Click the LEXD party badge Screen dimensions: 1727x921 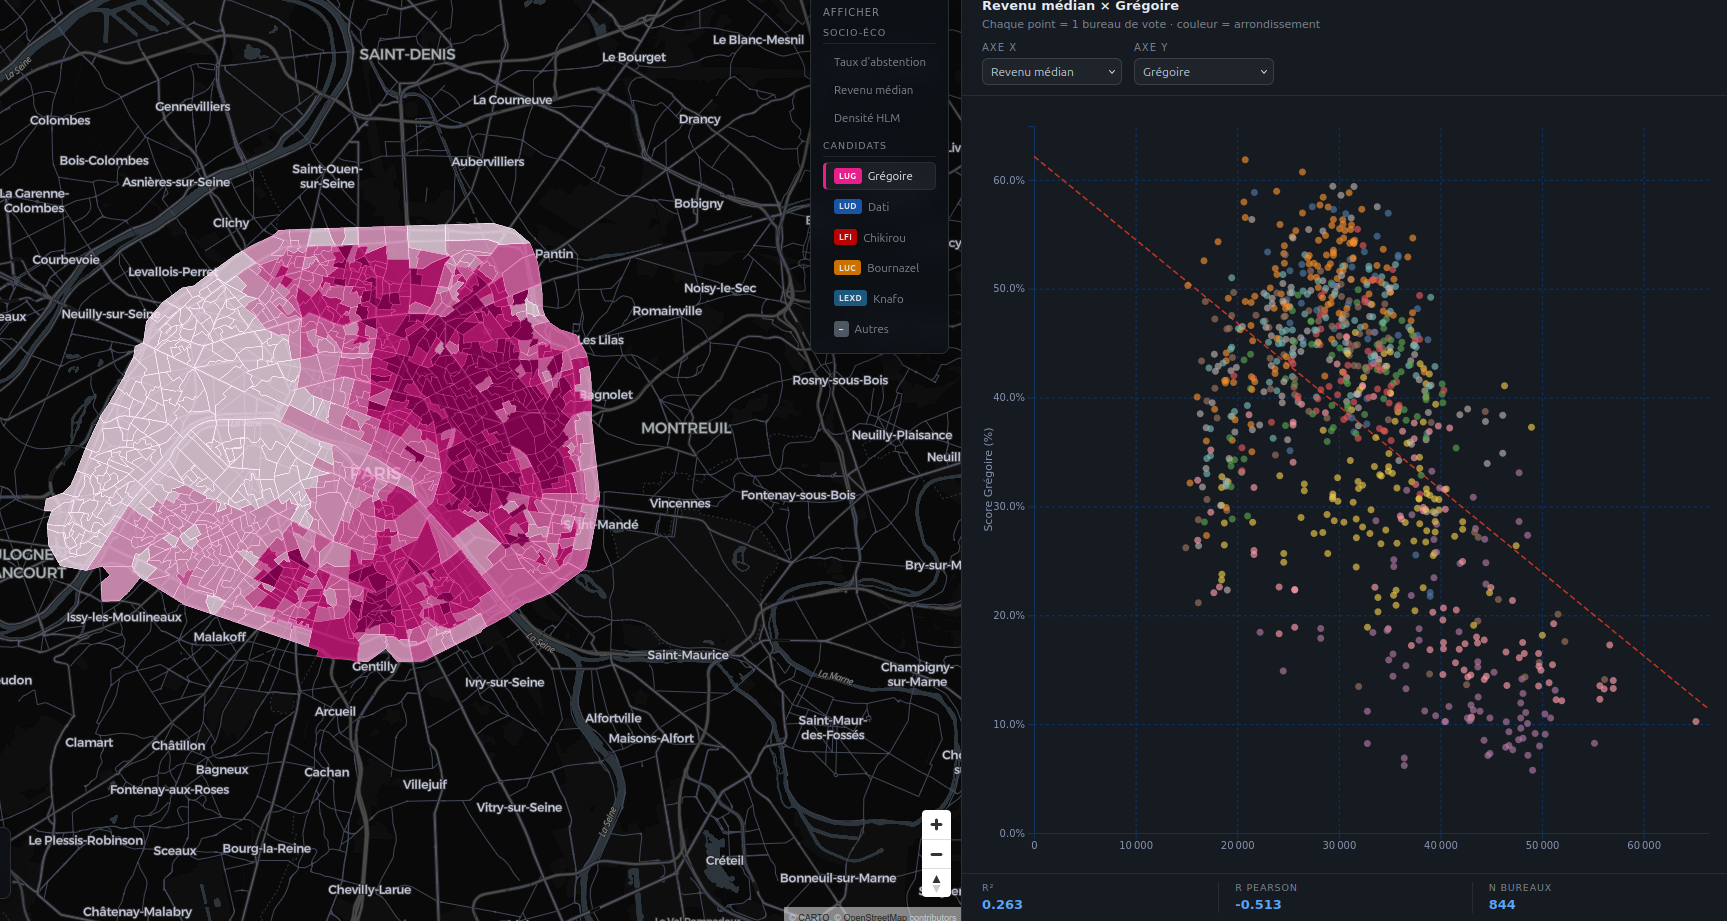[x=850, y=299]
